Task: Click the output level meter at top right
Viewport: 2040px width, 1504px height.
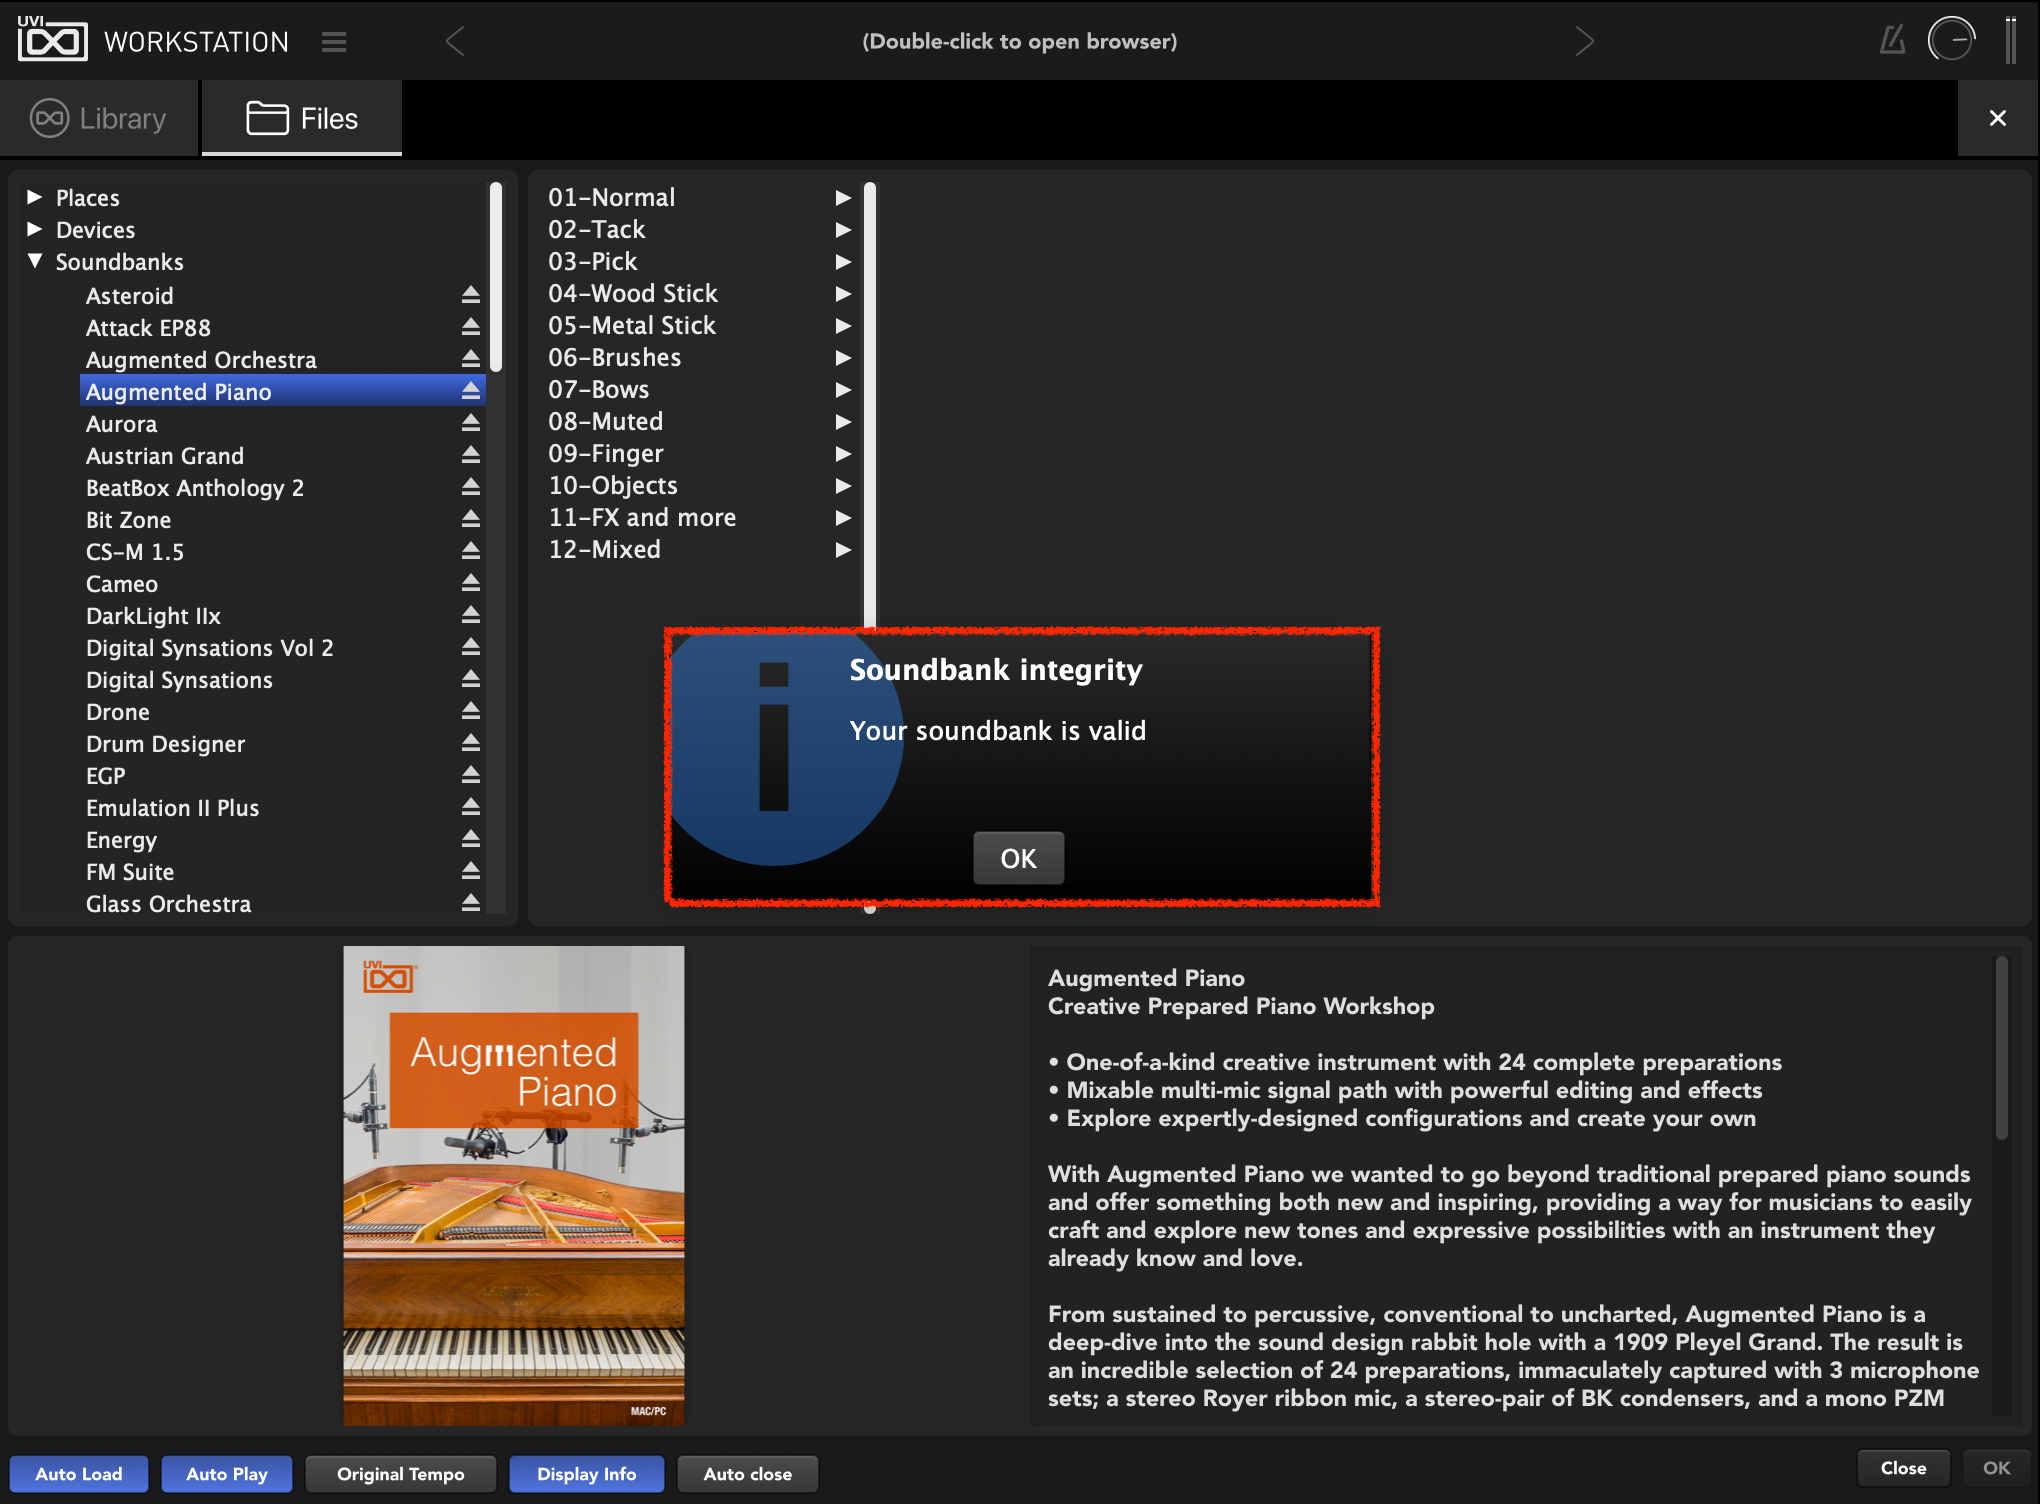Action: tap(2011, 40)
